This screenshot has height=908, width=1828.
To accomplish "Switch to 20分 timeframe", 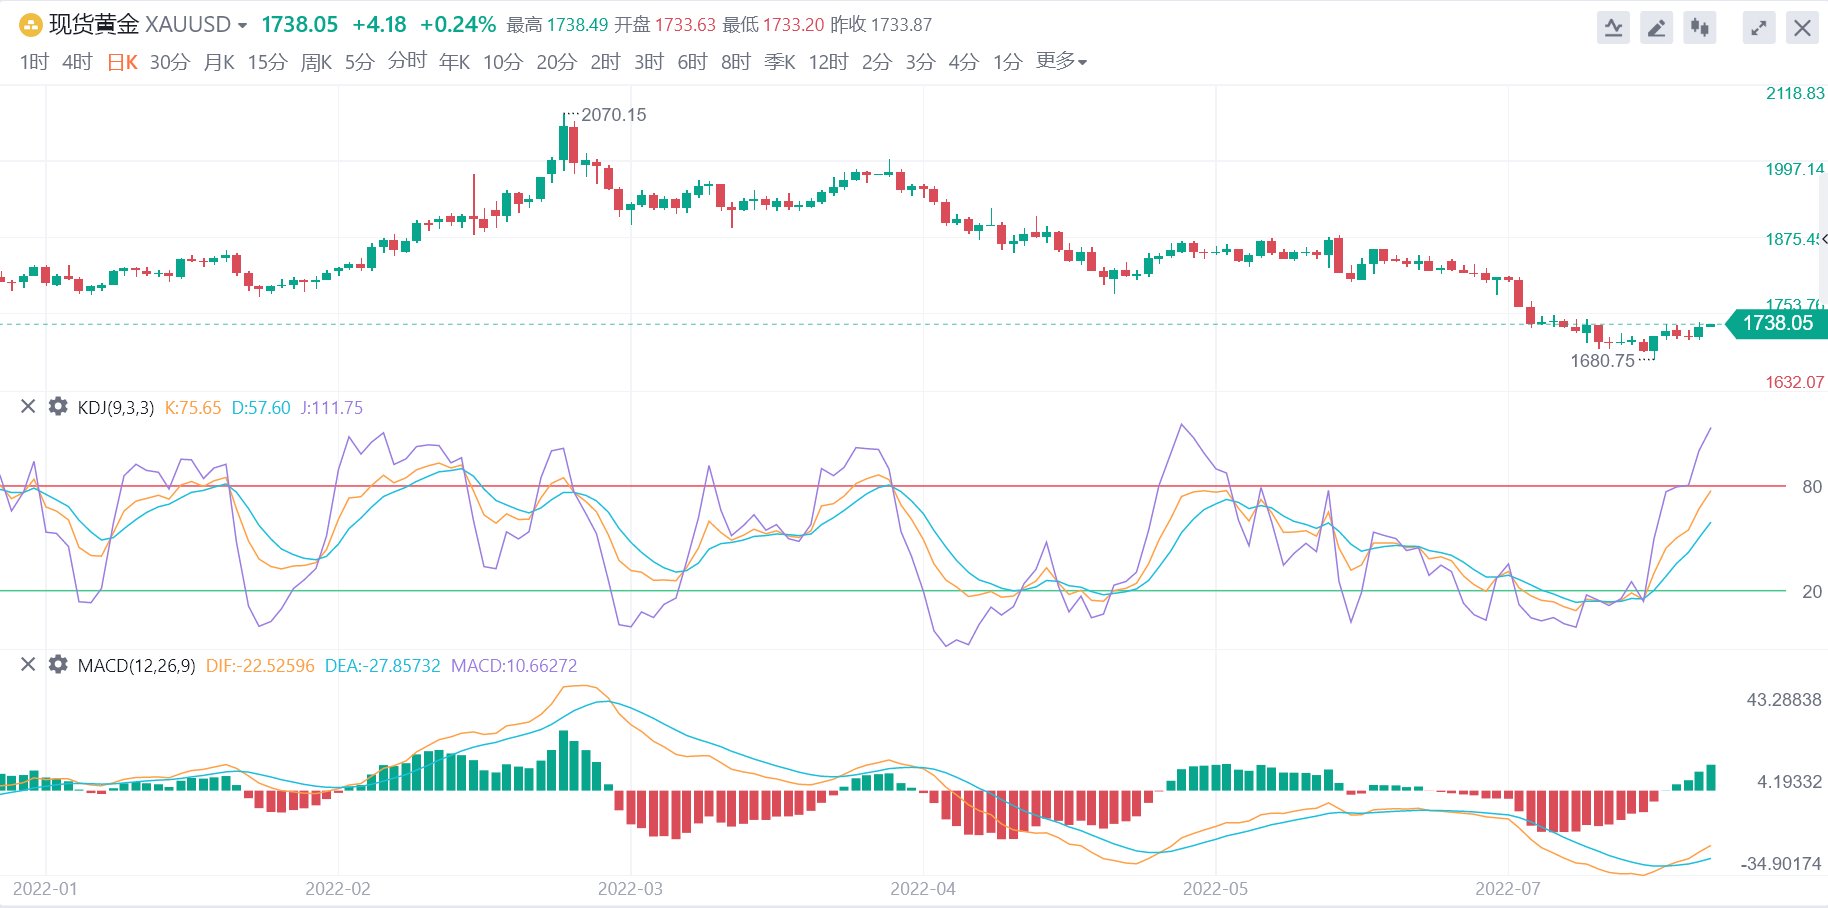I will (x=556, y=62).
